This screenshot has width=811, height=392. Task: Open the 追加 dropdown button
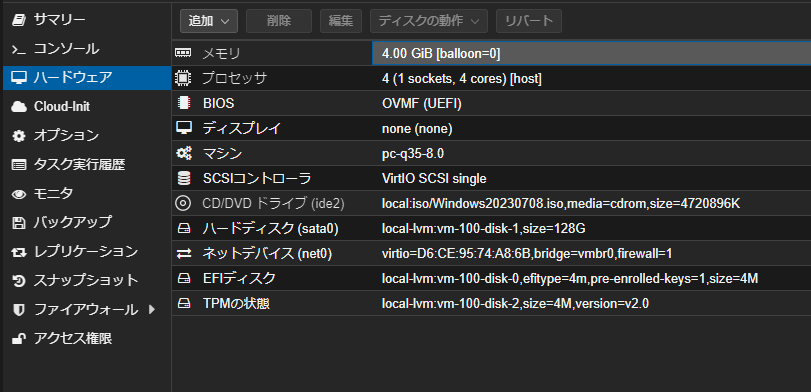pos(209,21)
